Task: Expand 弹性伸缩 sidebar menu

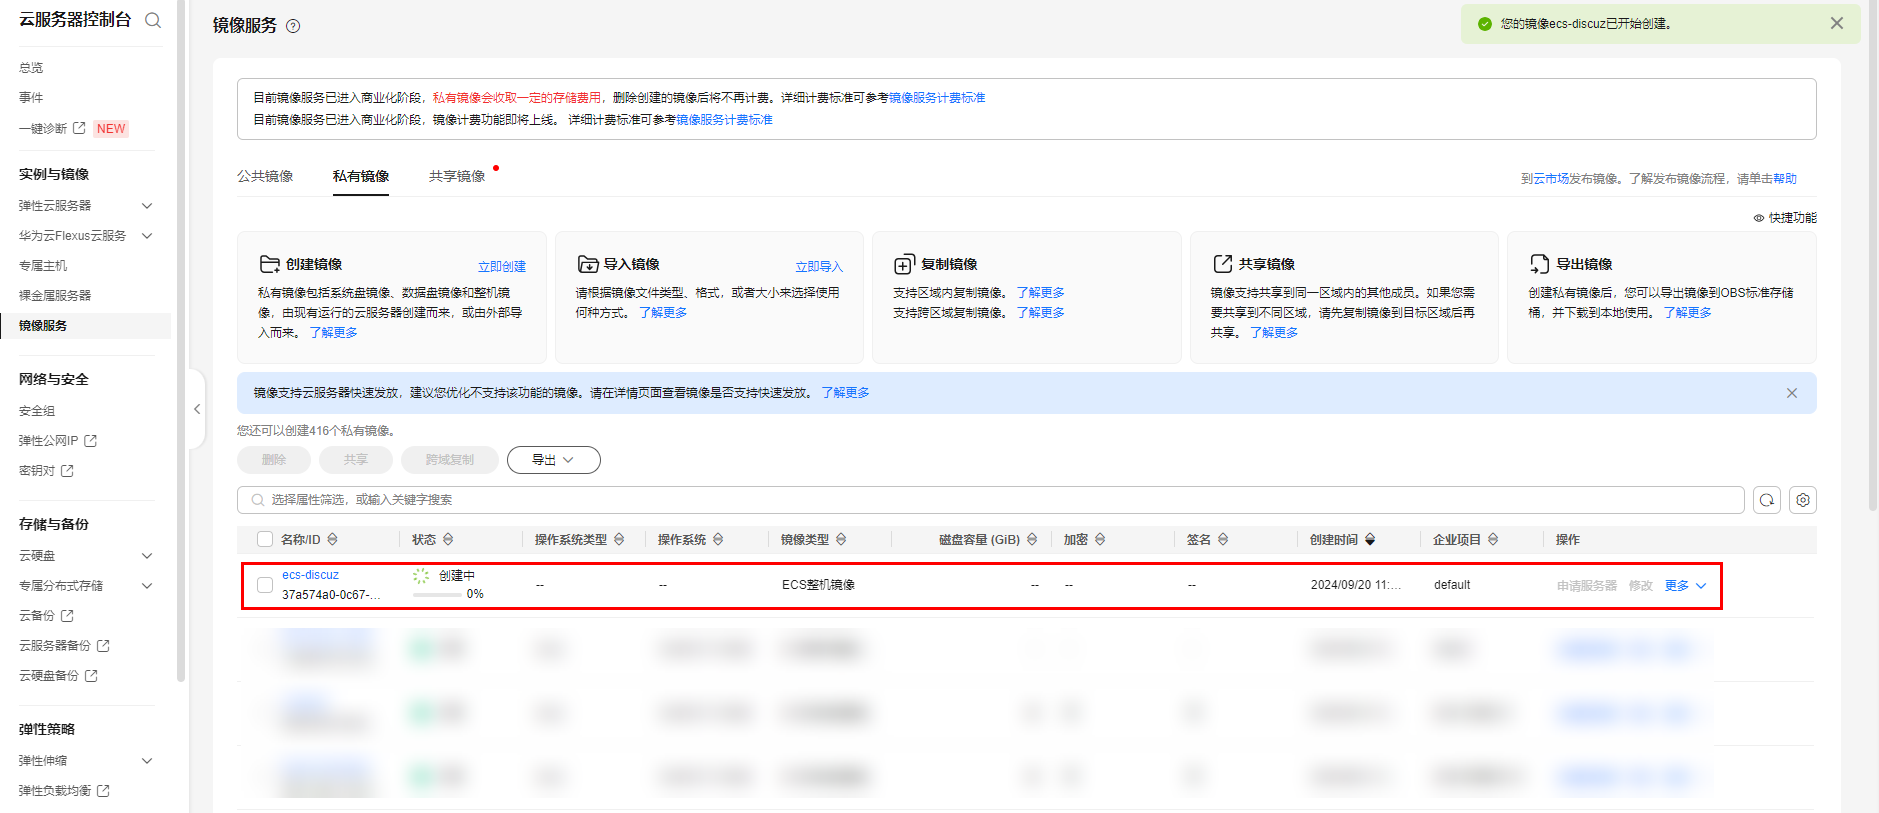Action: tap(147, 761)
